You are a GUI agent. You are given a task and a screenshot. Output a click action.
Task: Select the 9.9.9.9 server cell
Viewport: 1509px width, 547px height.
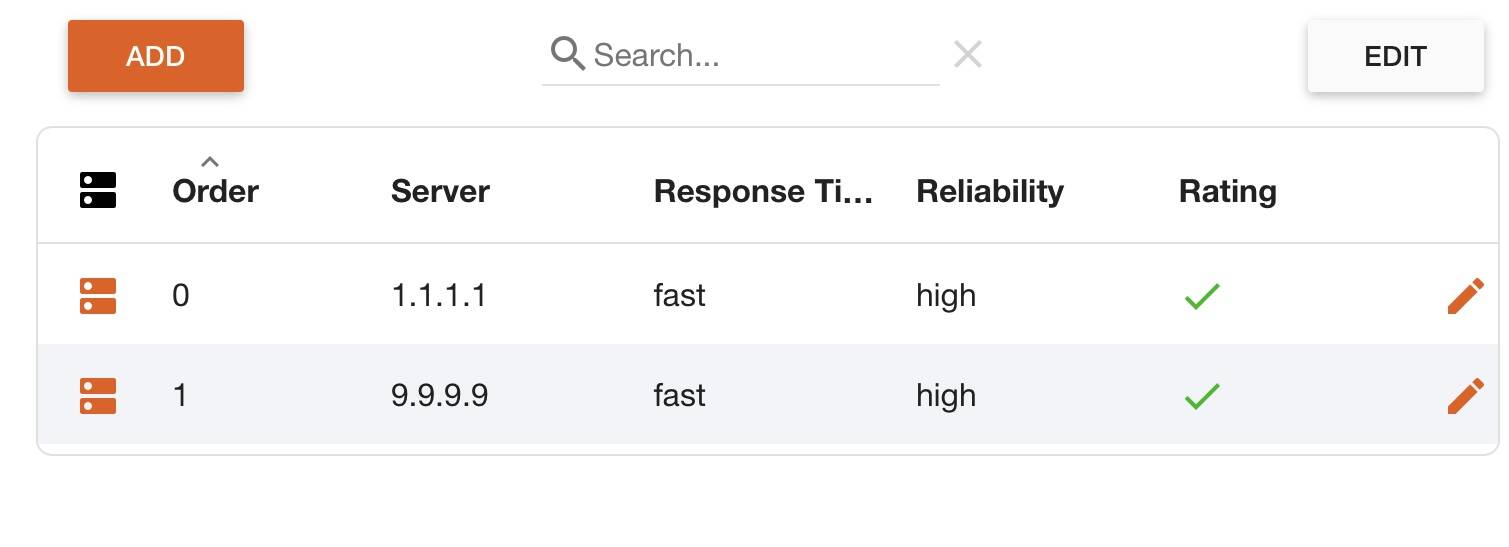pos(440,396)
